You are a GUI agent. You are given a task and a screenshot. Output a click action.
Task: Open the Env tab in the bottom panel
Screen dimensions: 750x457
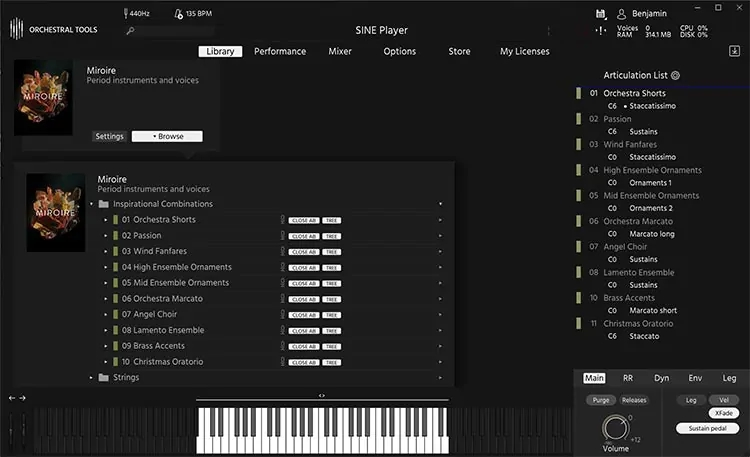(x=695, y=378)
